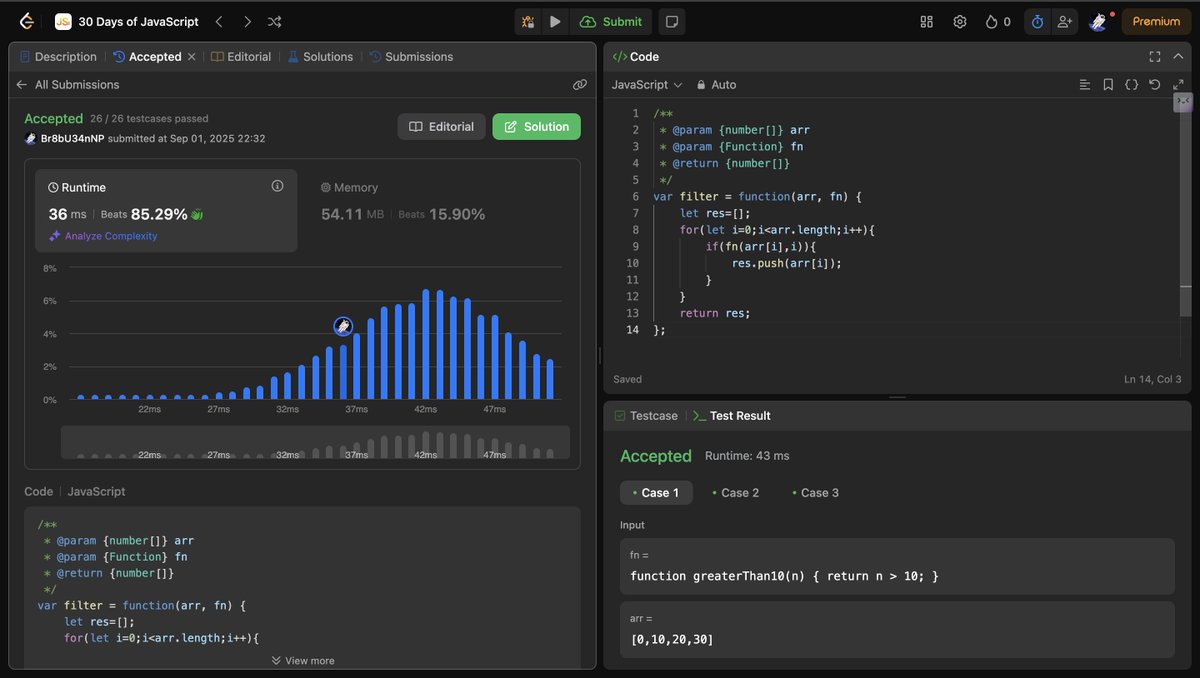Viewport: 1200px width, 678px height.
Task: Expand the code with View more
Action: tap(303, 660)
